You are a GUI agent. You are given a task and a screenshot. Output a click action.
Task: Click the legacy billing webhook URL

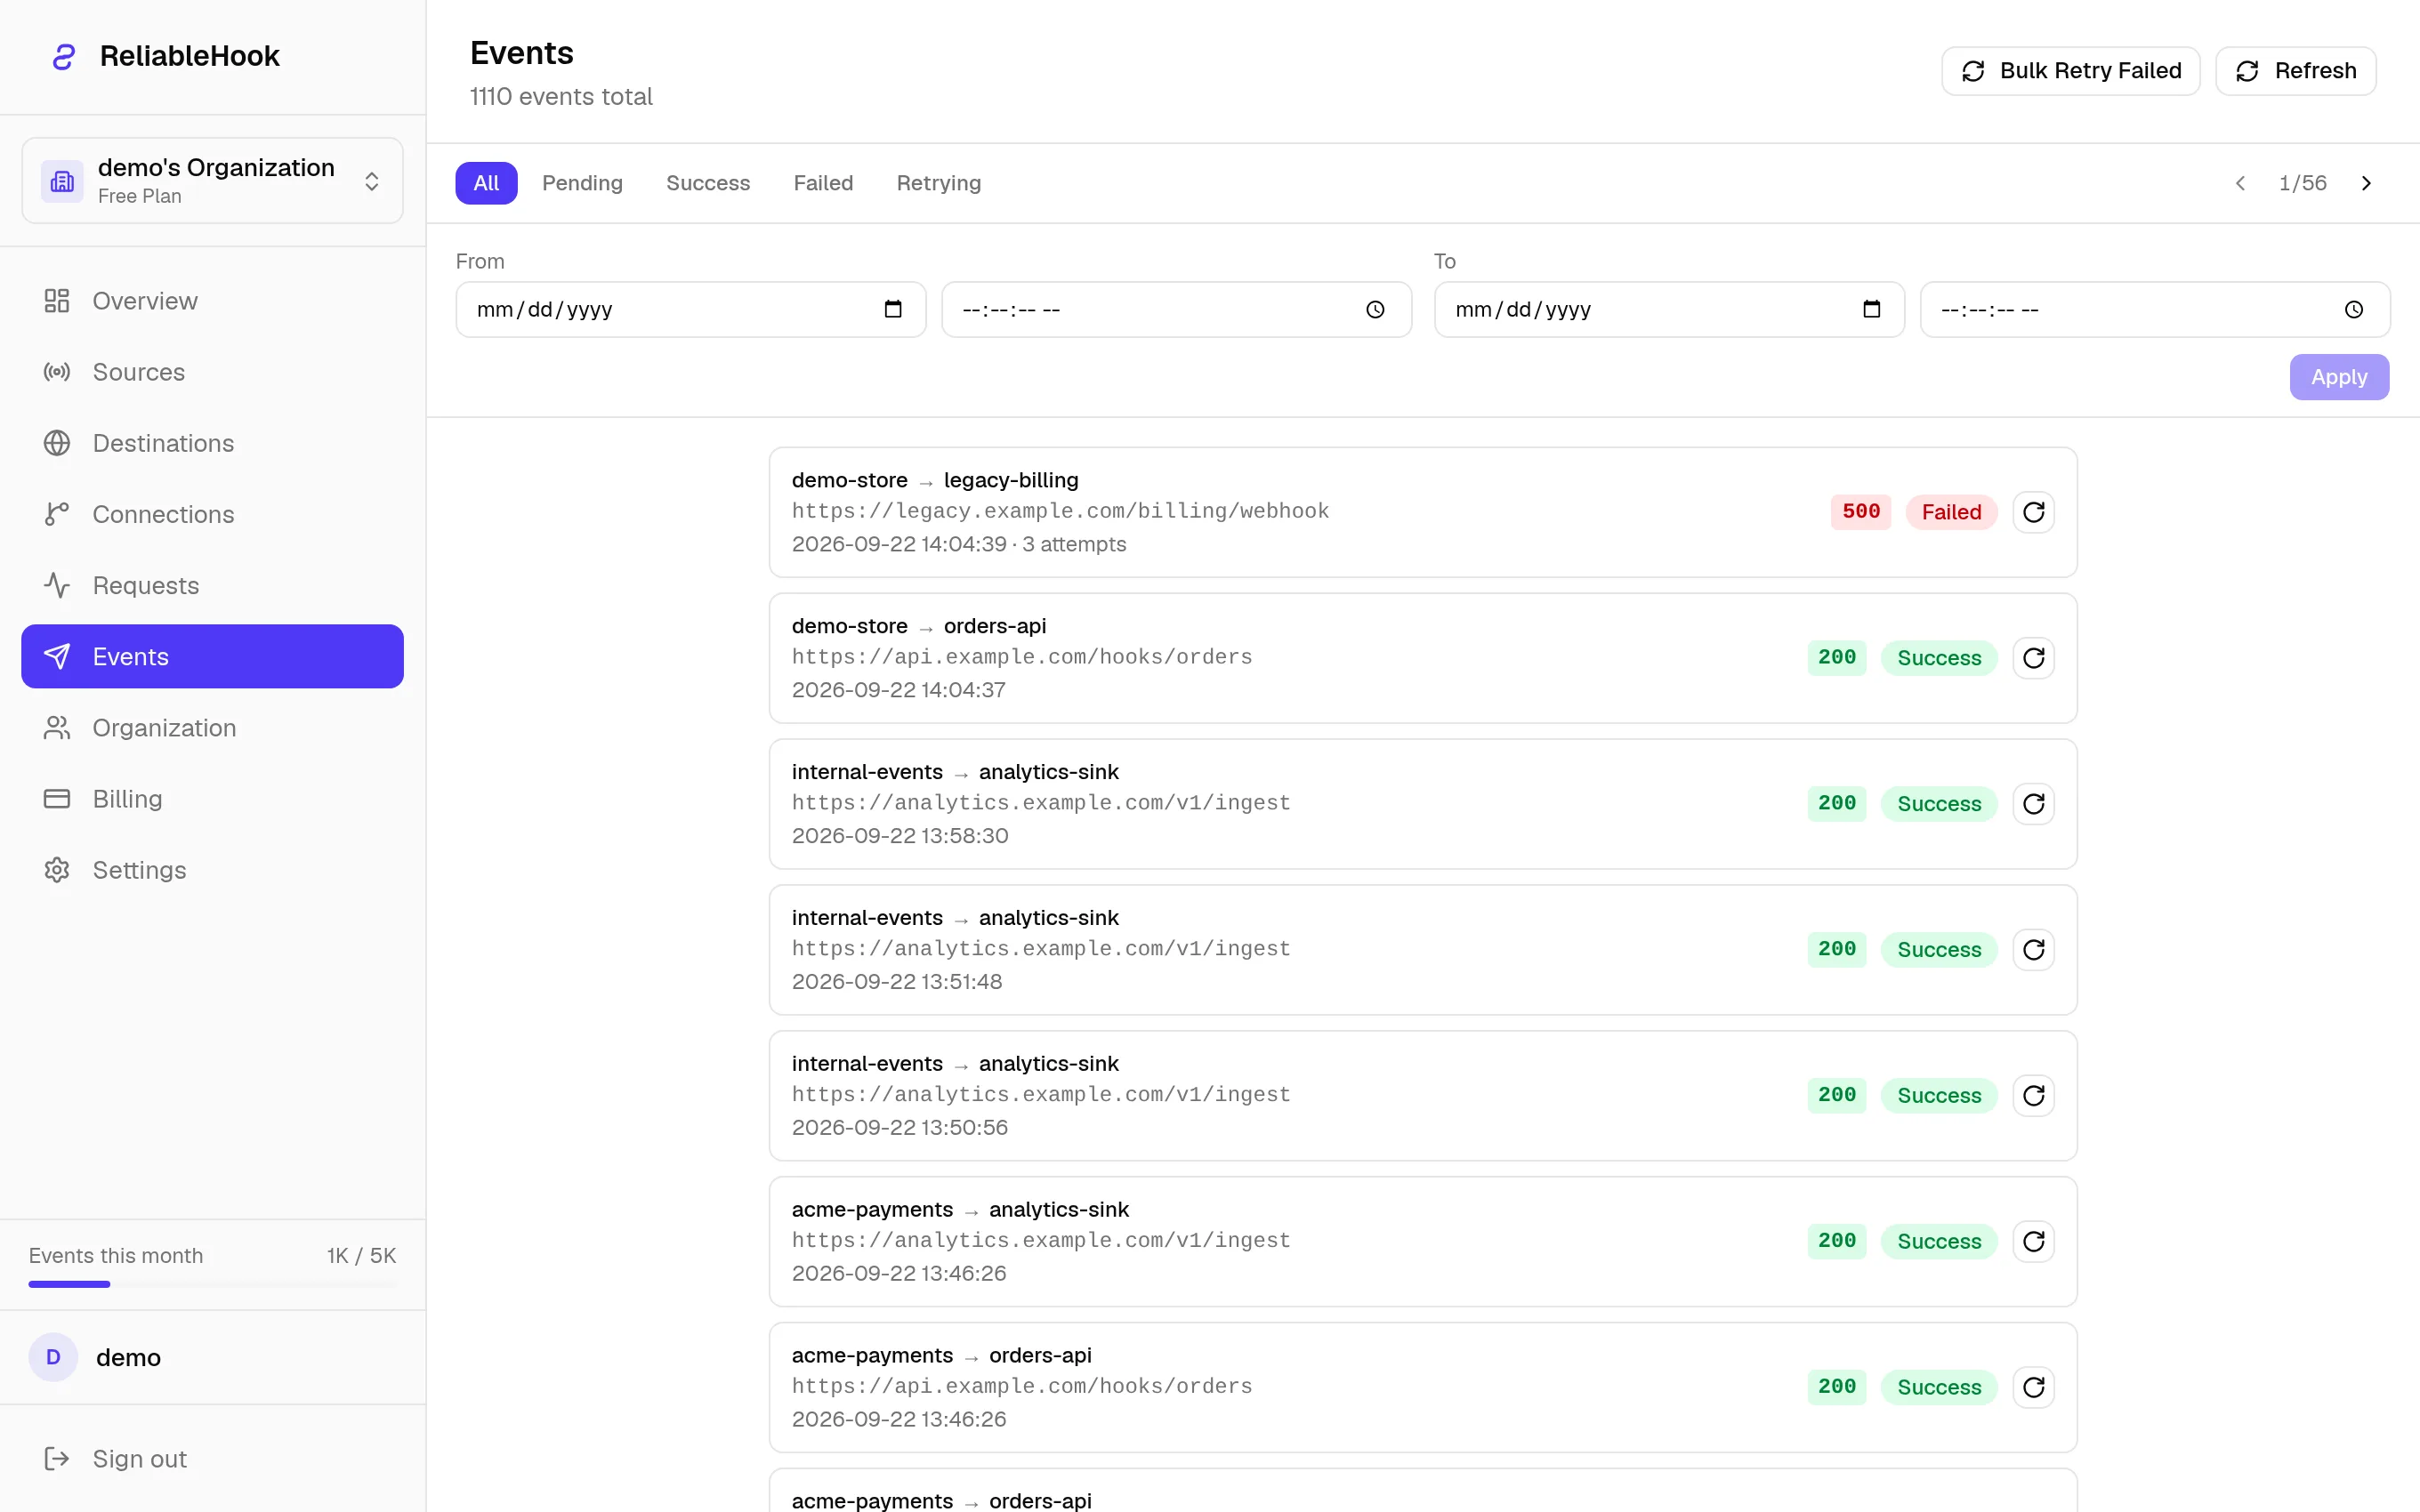click(x=1060, y=511)
